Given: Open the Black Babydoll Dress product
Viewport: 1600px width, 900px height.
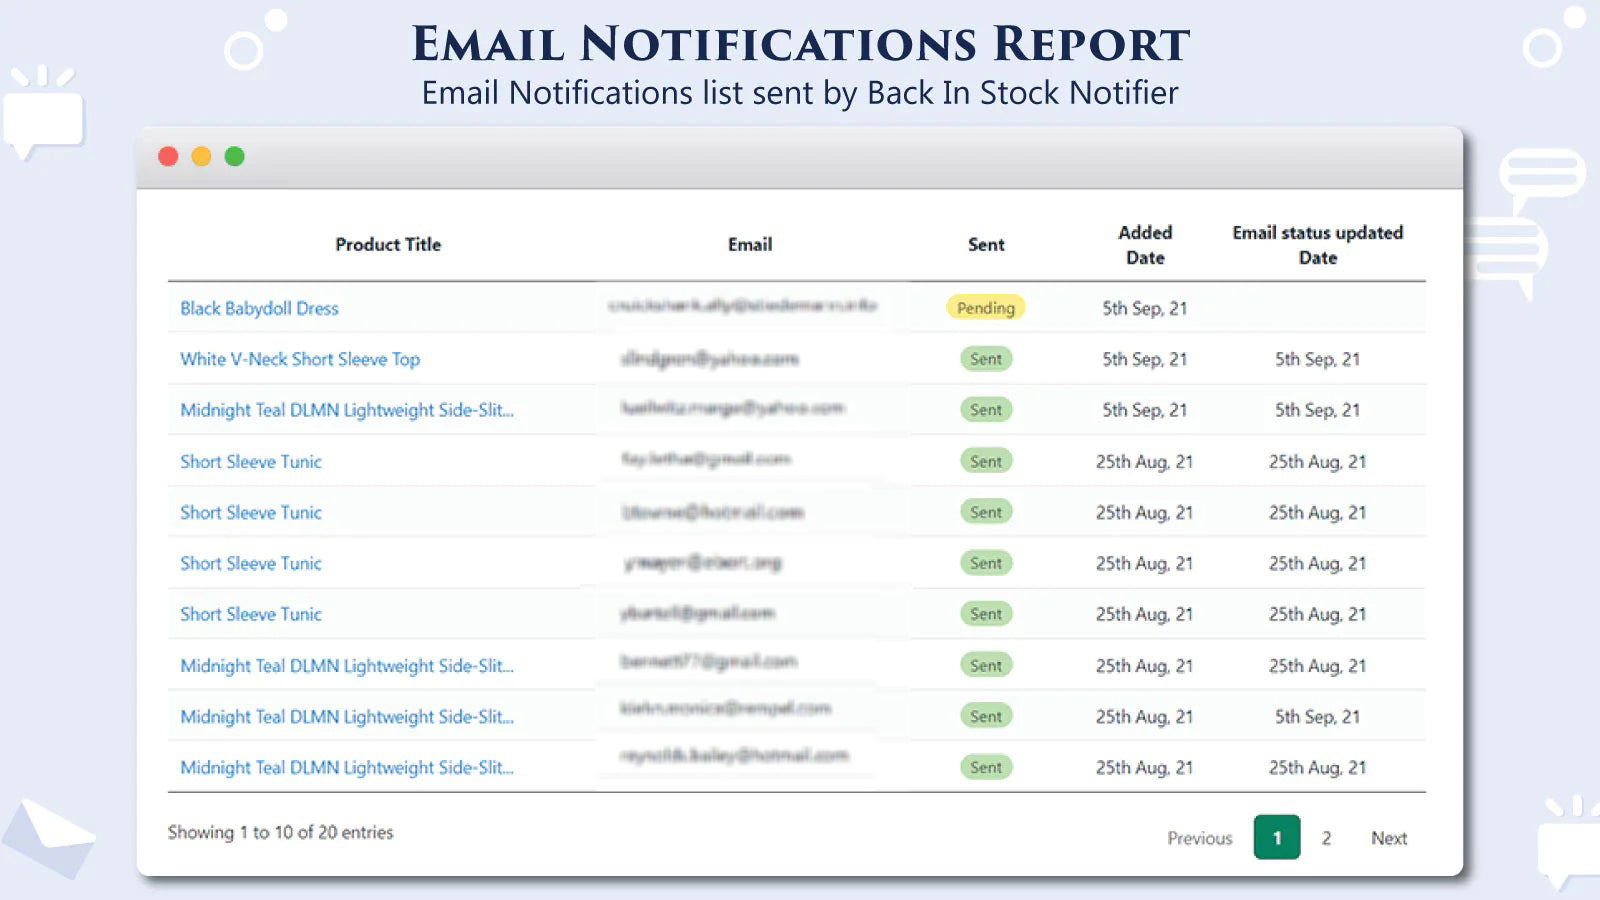Looking at the screenshot, I should tap(258, 308).
